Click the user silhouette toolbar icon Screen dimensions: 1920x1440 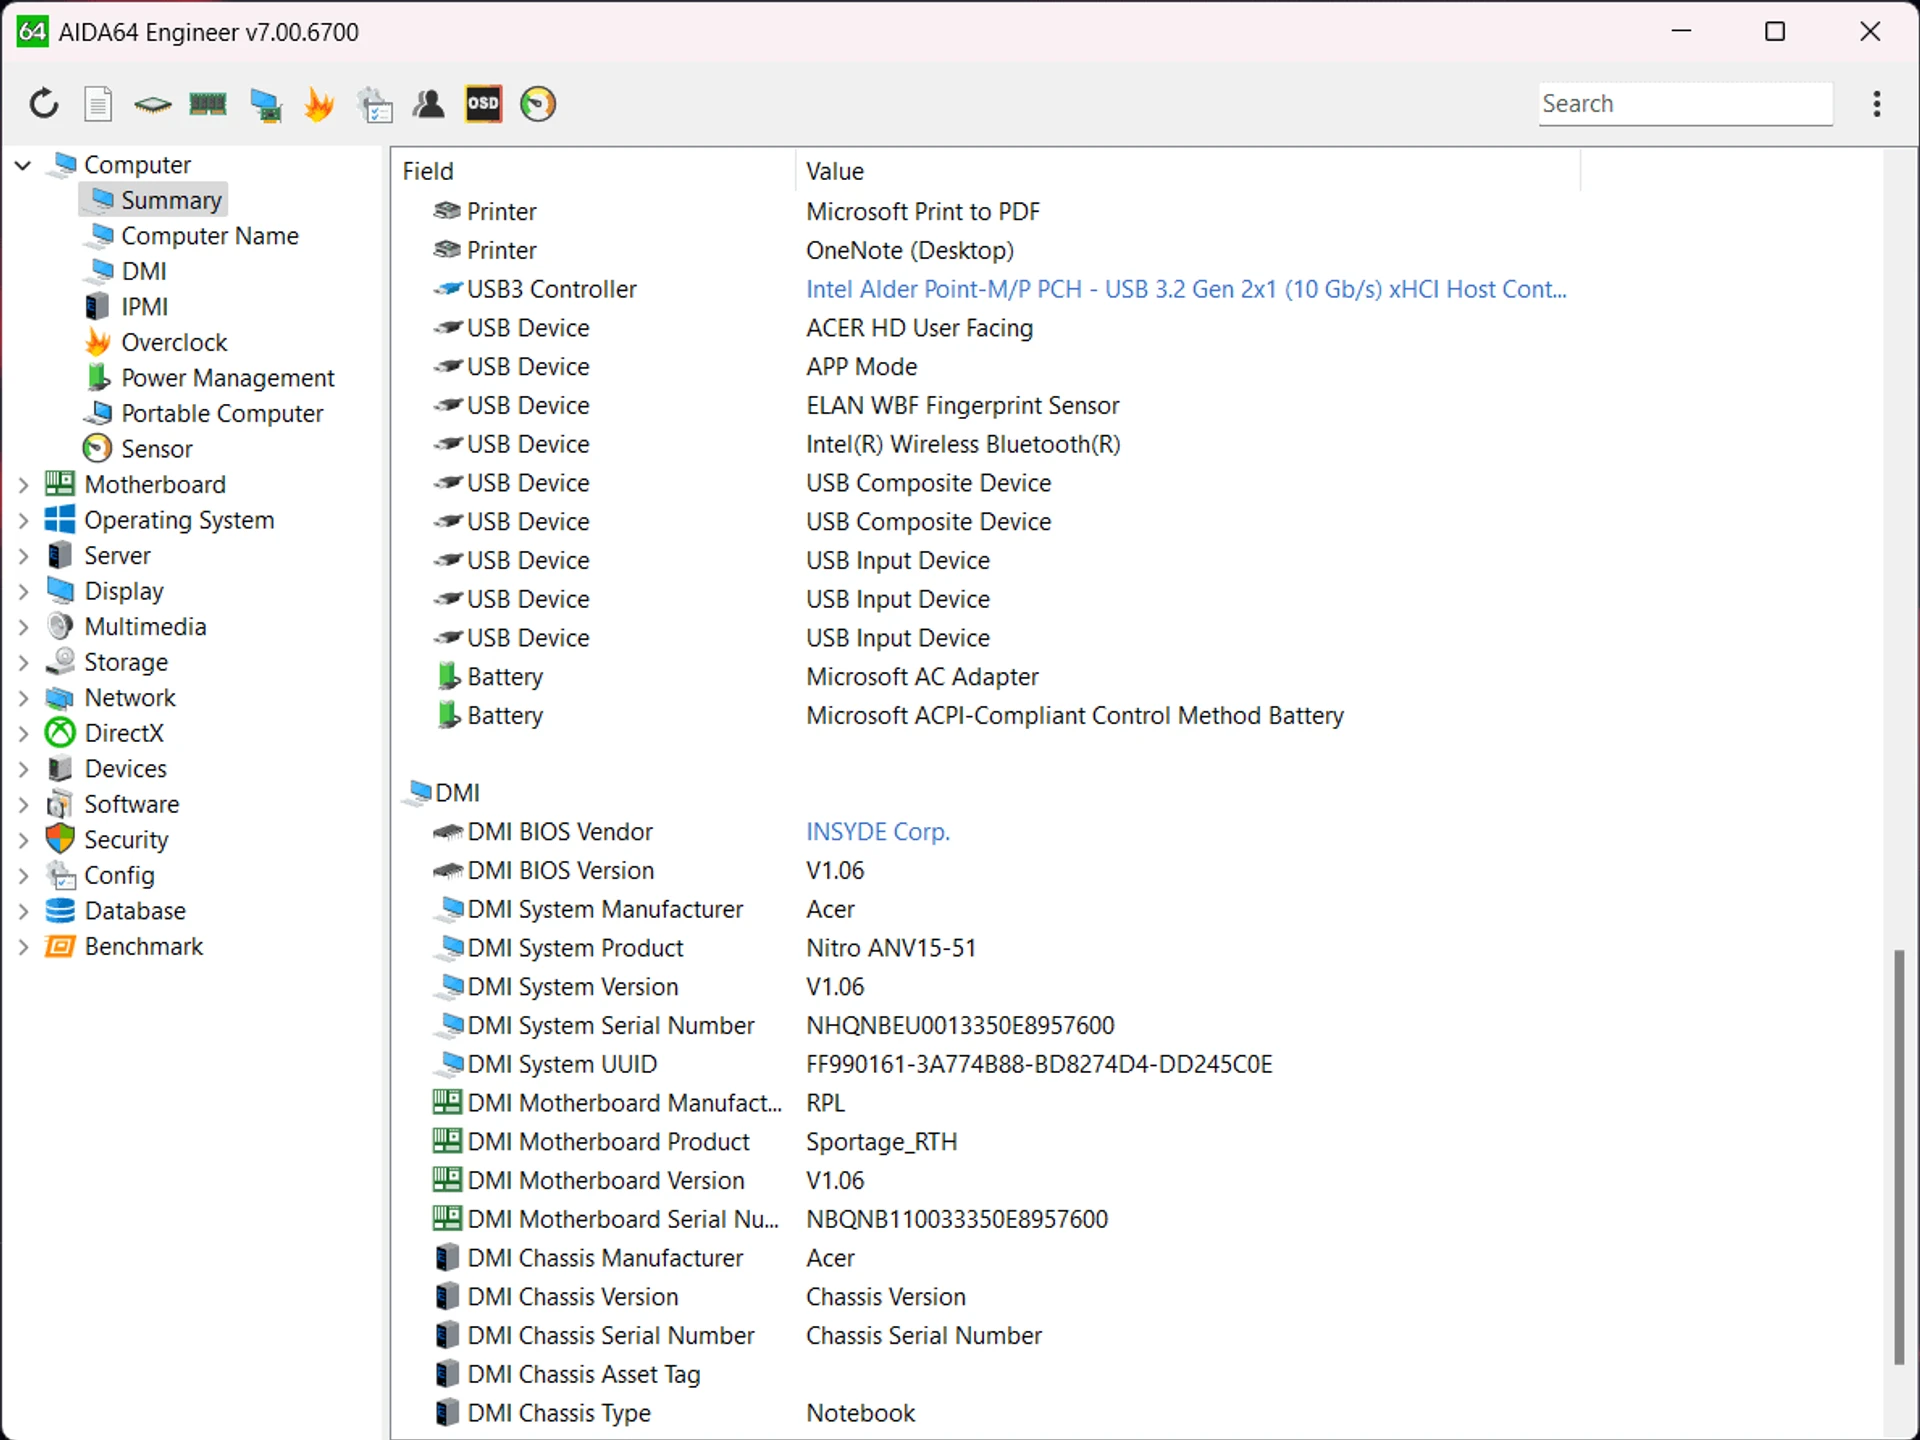coord(429,104)
